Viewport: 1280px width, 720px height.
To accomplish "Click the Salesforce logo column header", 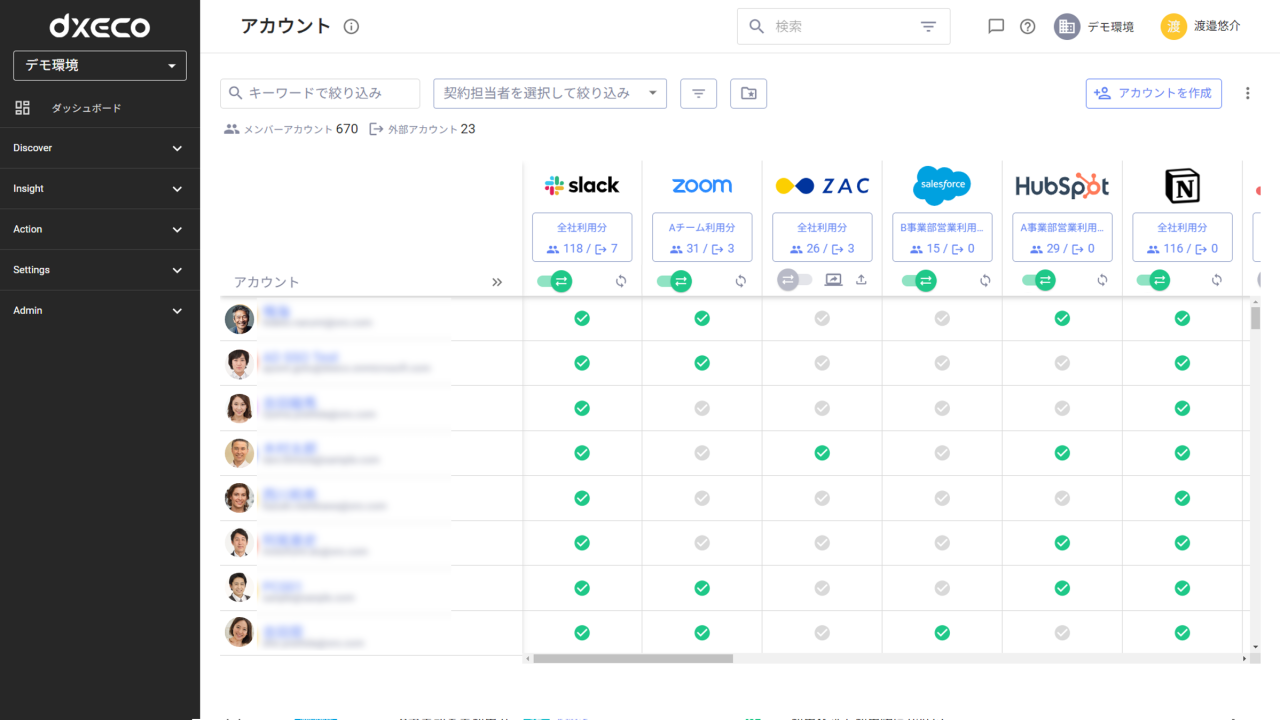I will click(942, 185).
